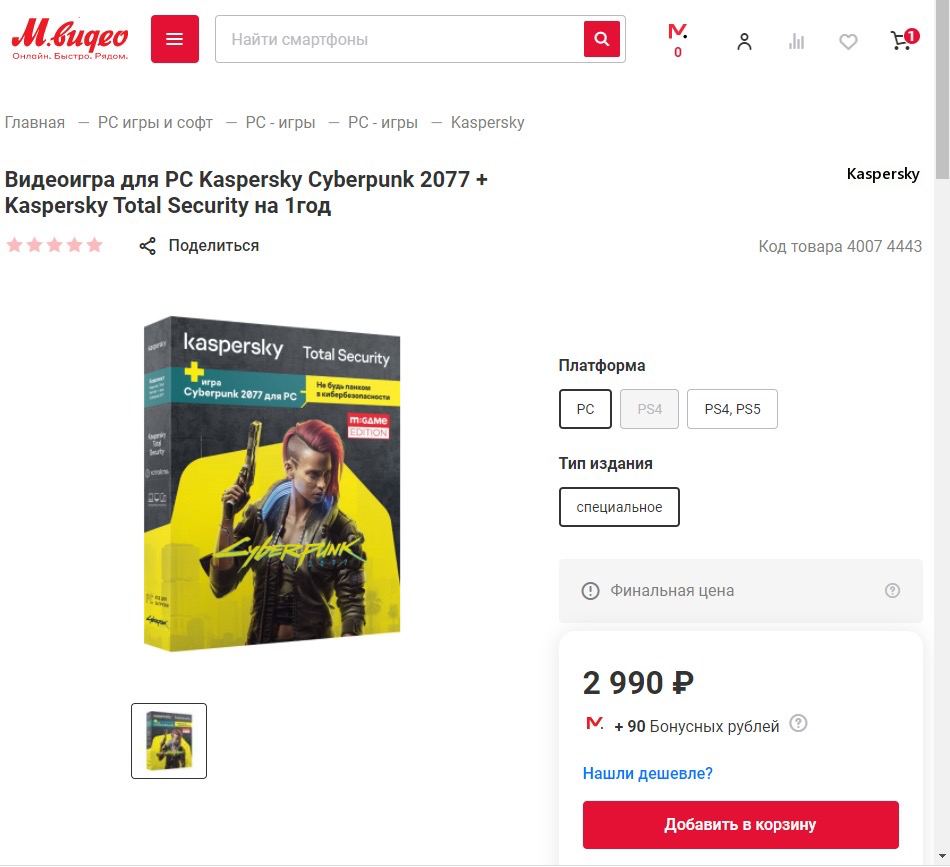Open the M bonus points icon
950x867 pixels.
[x=677, y=40]
